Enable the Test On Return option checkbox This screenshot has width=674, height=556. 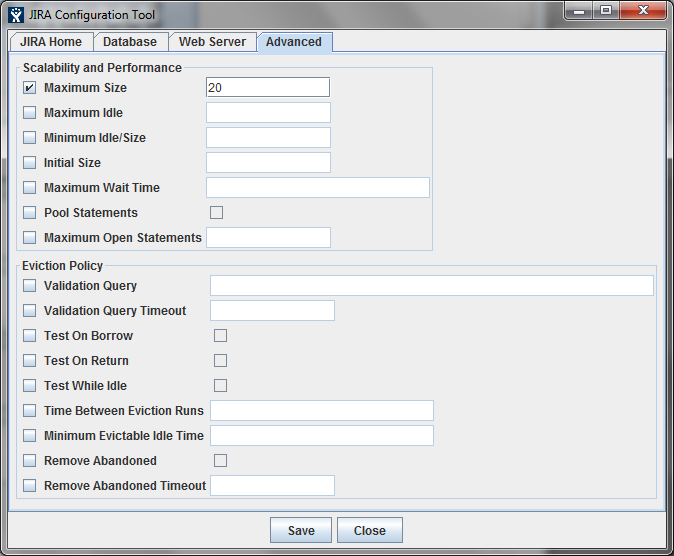tap(29, 360)
